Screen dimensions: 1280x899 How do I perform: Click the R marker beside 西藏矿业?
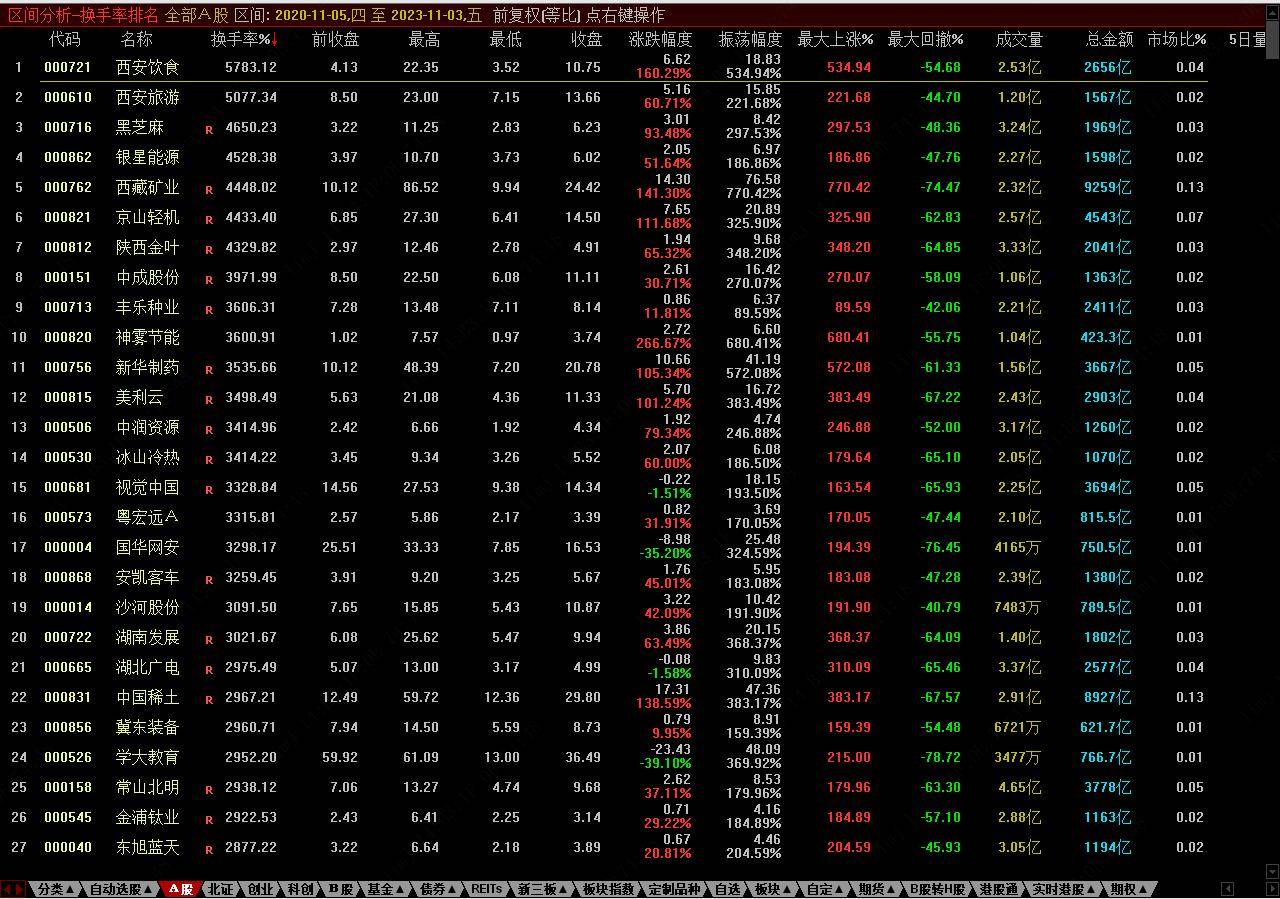209,190
